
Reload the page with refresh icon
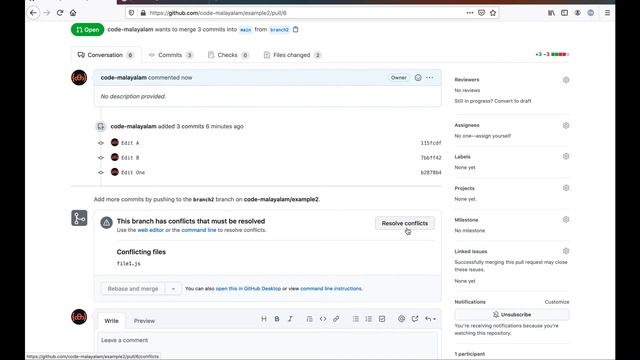coord(60,13)
